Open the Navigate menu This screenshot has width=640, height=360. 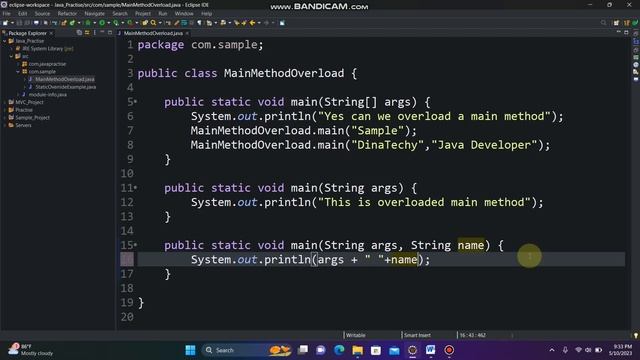tap(94, 13)
